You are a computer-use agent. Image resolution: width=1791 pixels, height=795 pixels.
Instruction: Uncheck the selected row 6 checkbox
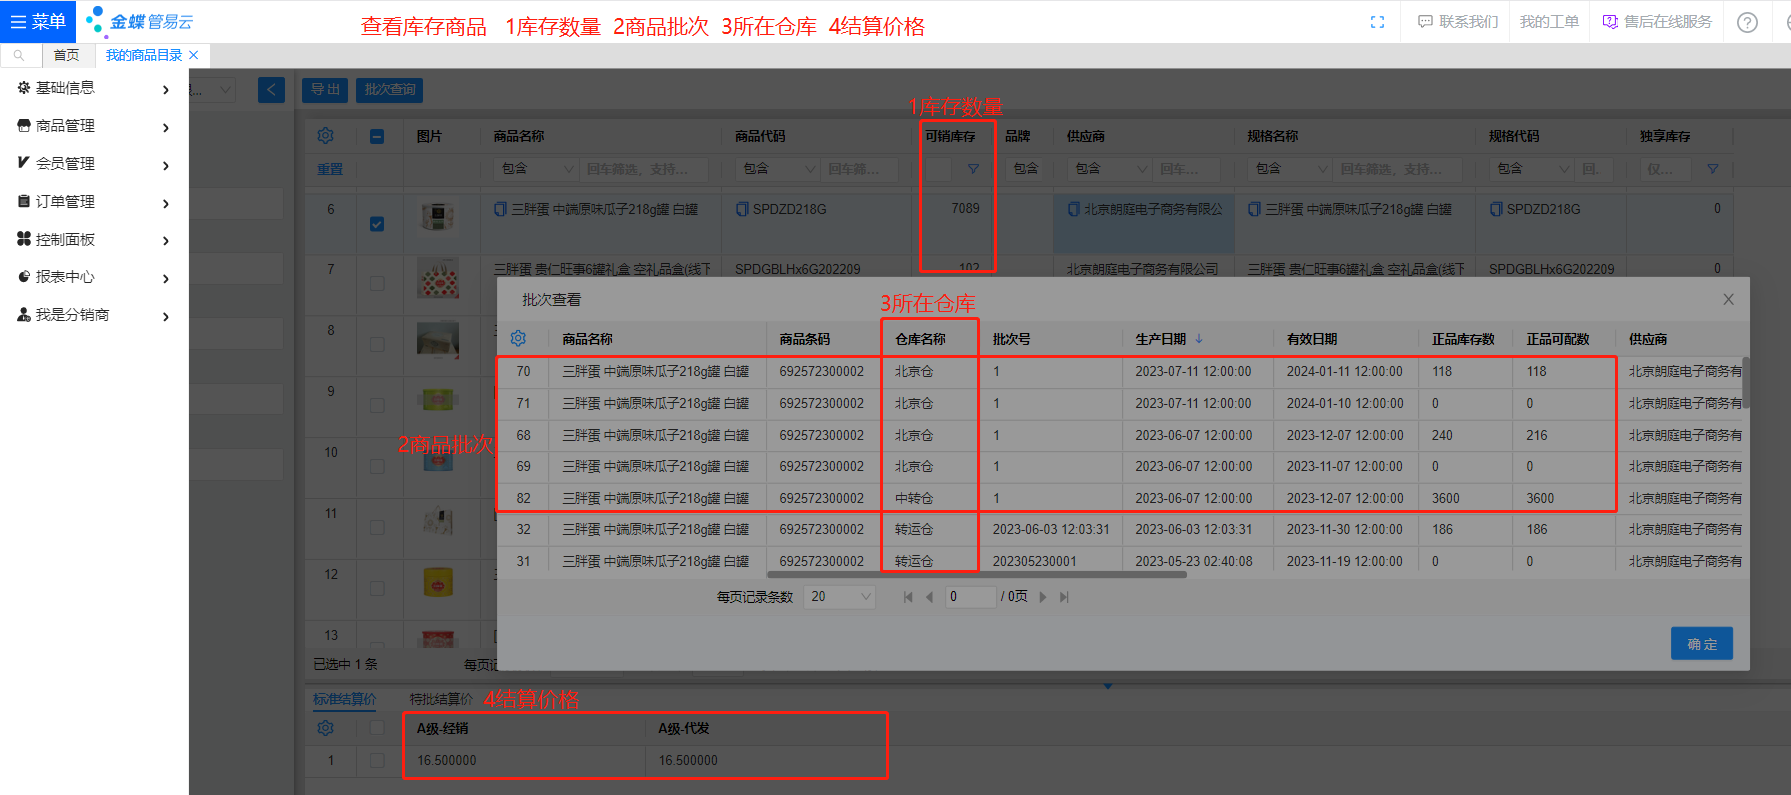tap(377, 224)
